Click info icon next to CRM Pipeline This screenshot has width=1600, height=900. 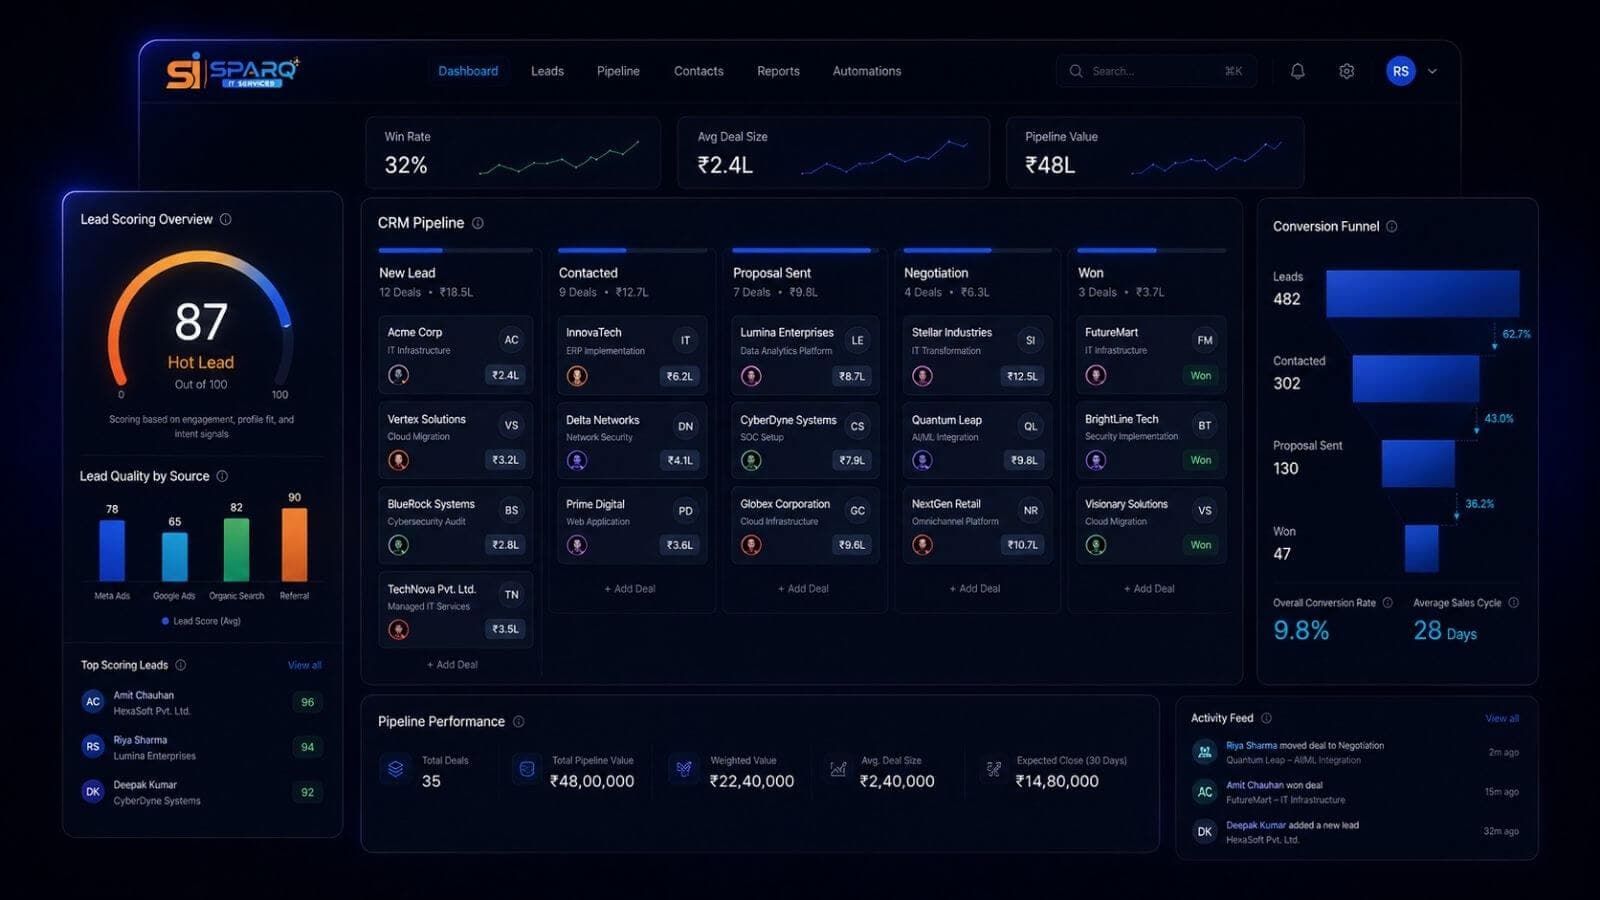(478, 223)
